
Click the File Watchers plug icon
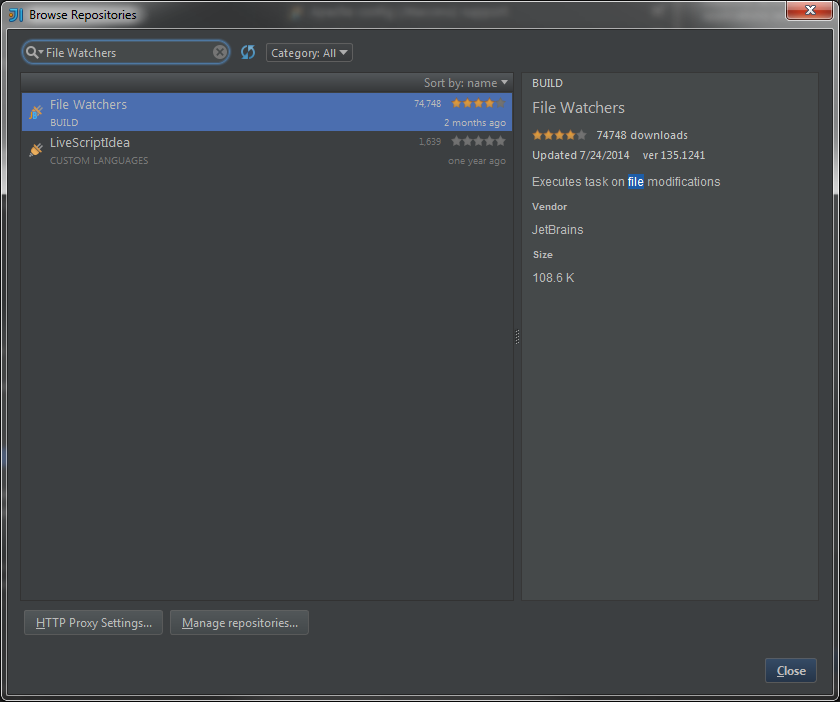pos(36,112)
